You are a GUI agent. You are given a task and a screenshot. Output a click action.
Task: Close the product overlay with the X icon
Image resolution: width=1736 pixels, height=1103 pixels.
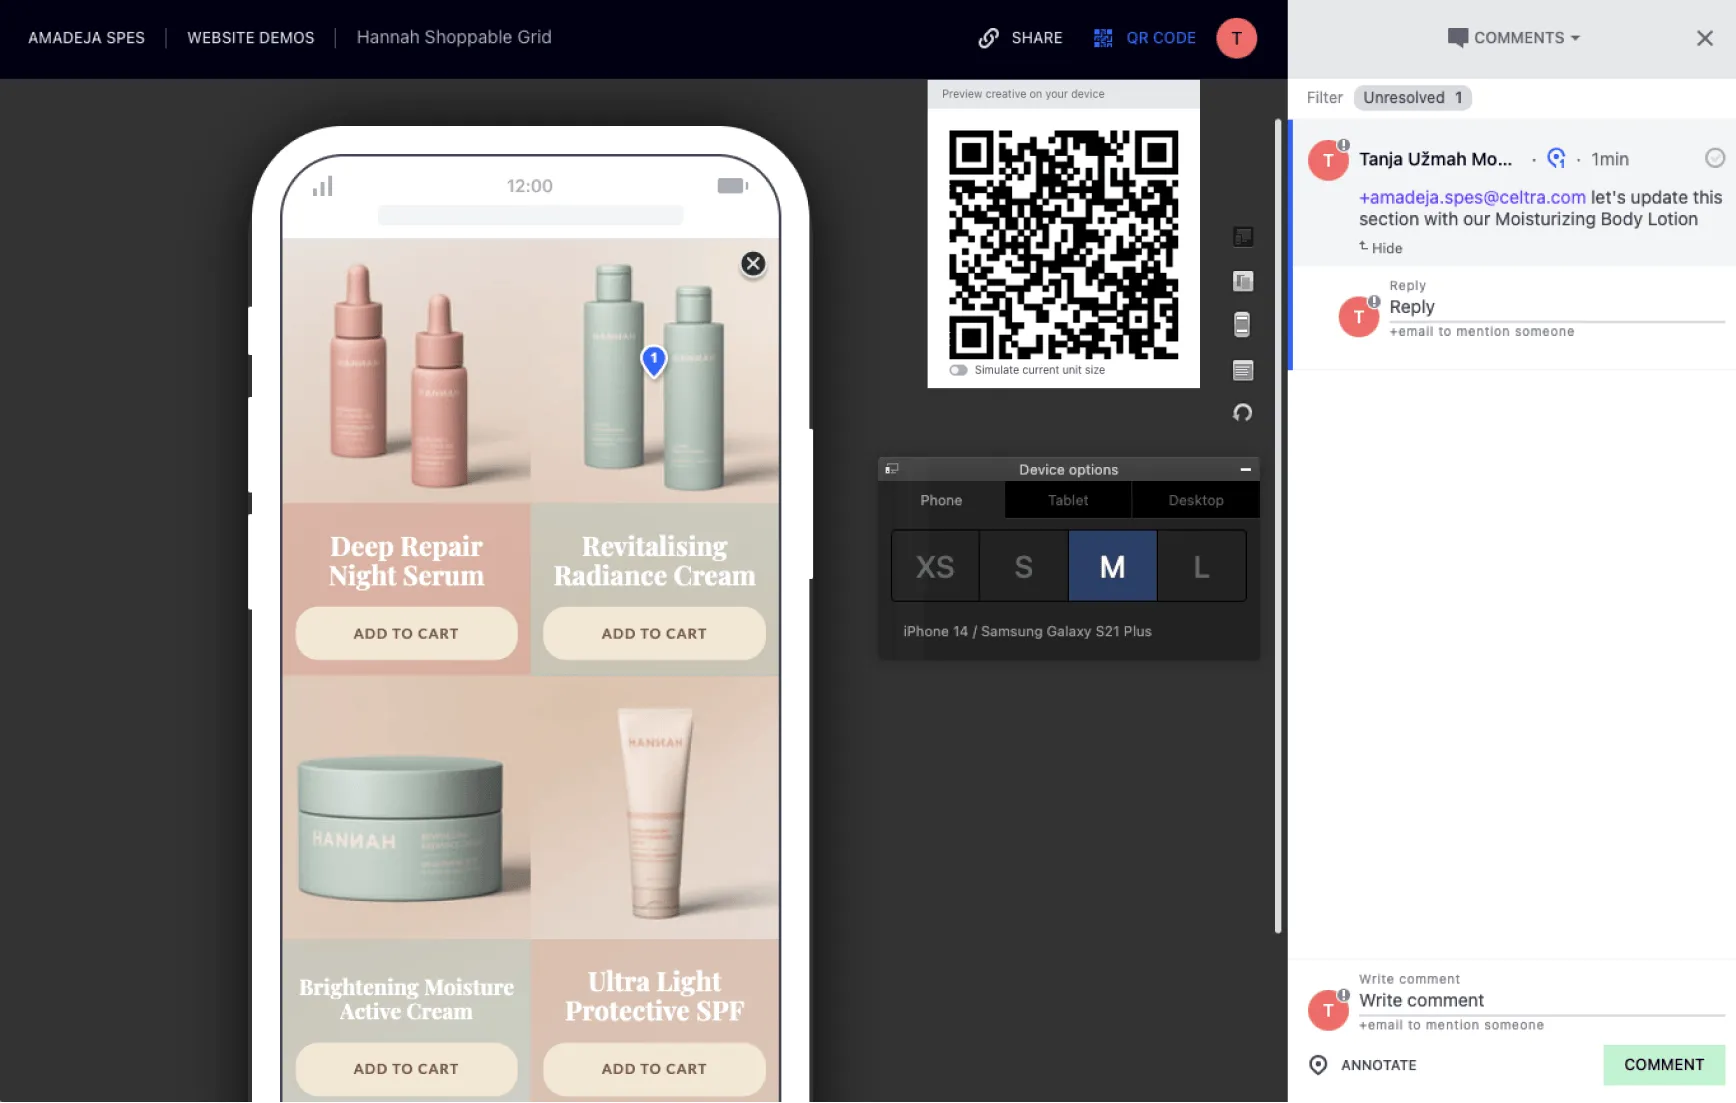[753, 264]
